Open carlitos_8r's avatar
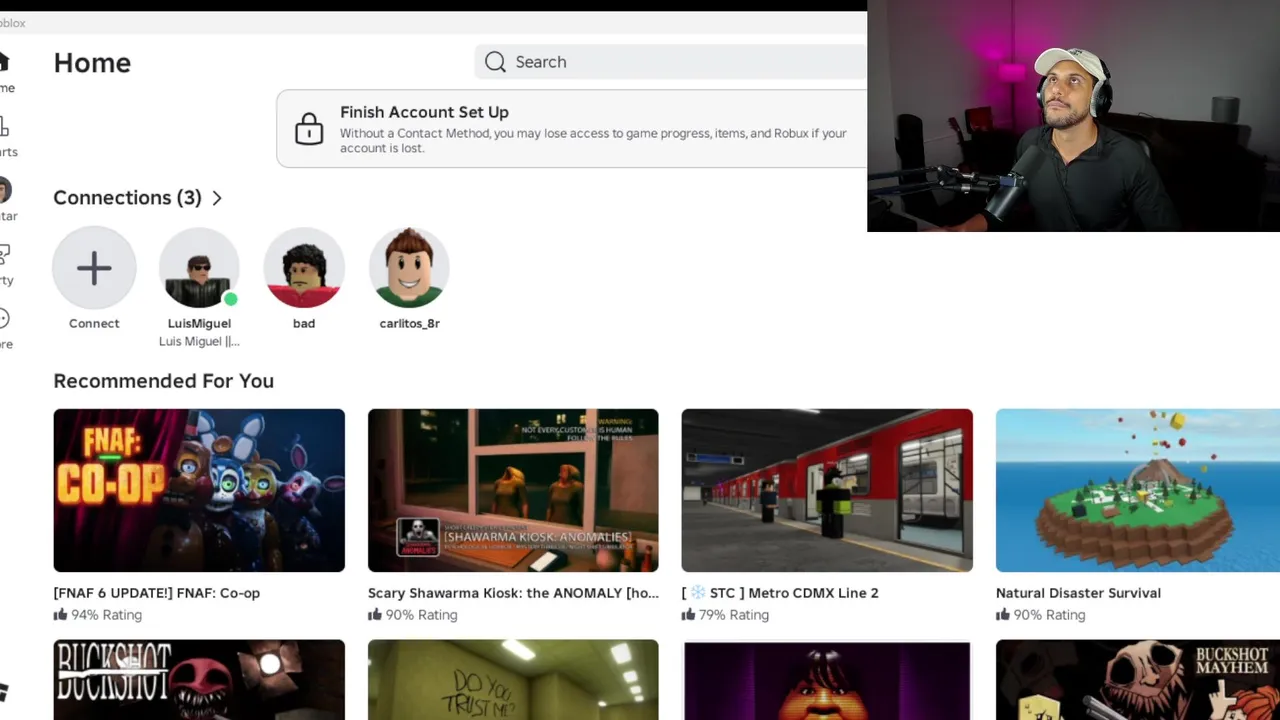The width and height of the screenshot is (1280, 720). pos(409,268)
